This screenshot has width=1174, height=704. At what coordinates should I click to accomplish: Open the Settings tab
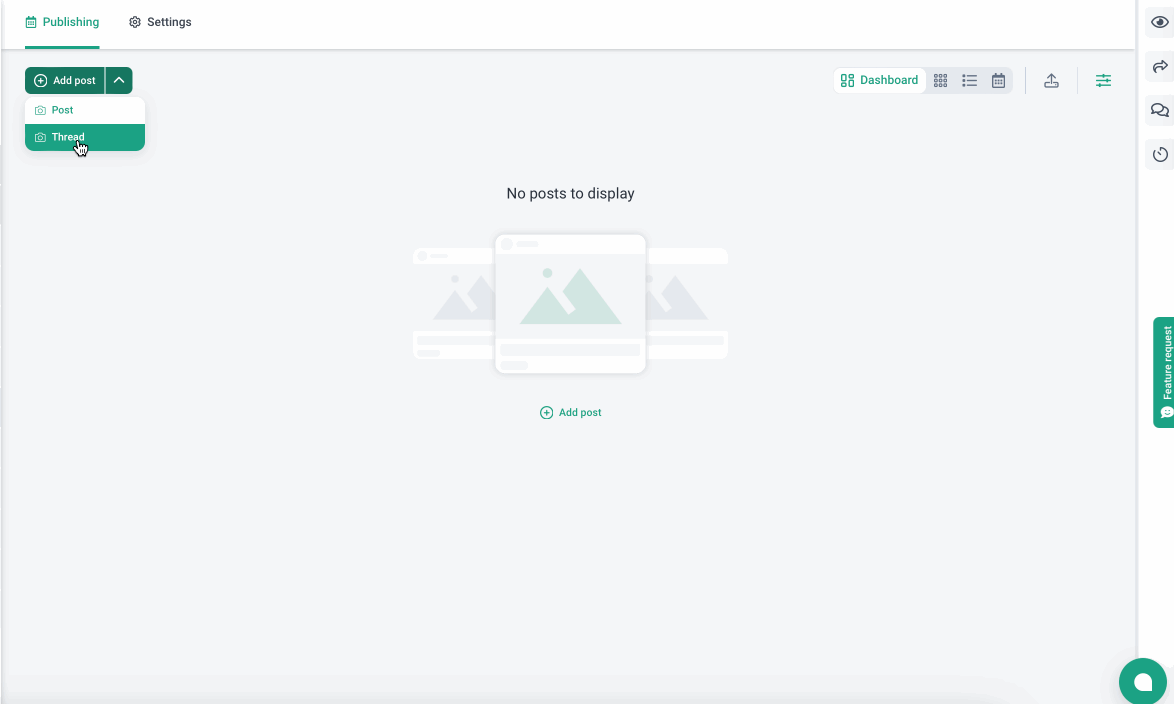[160, 22]
